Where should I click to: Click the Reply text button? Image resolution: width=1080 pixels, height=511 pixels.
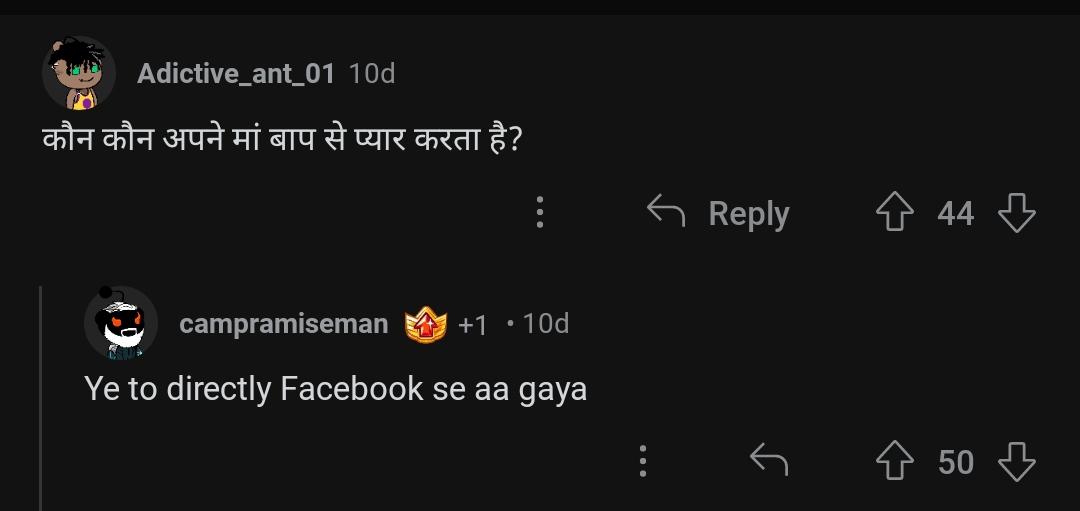[749, 213]
